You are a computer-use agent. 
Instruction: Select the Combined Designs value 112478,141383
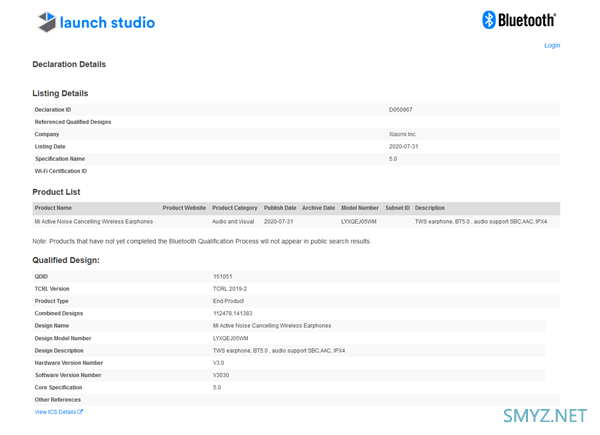point(232,313)
